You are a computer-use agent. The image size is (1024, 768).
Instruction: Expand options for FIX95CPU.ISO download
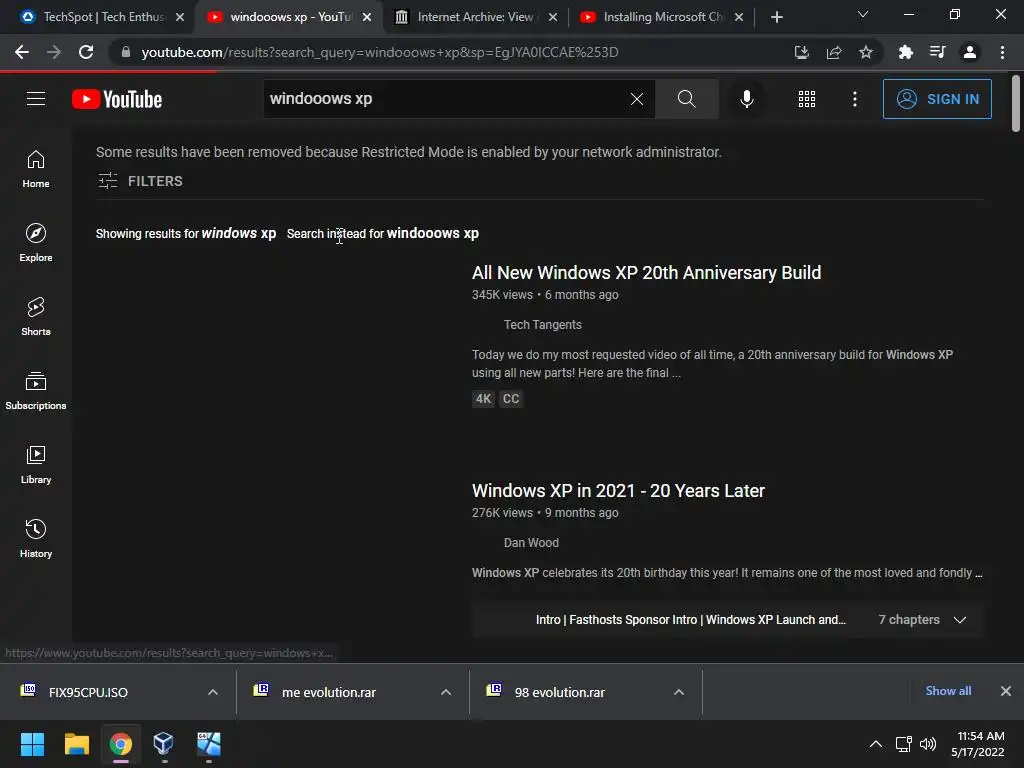(212, 692)
